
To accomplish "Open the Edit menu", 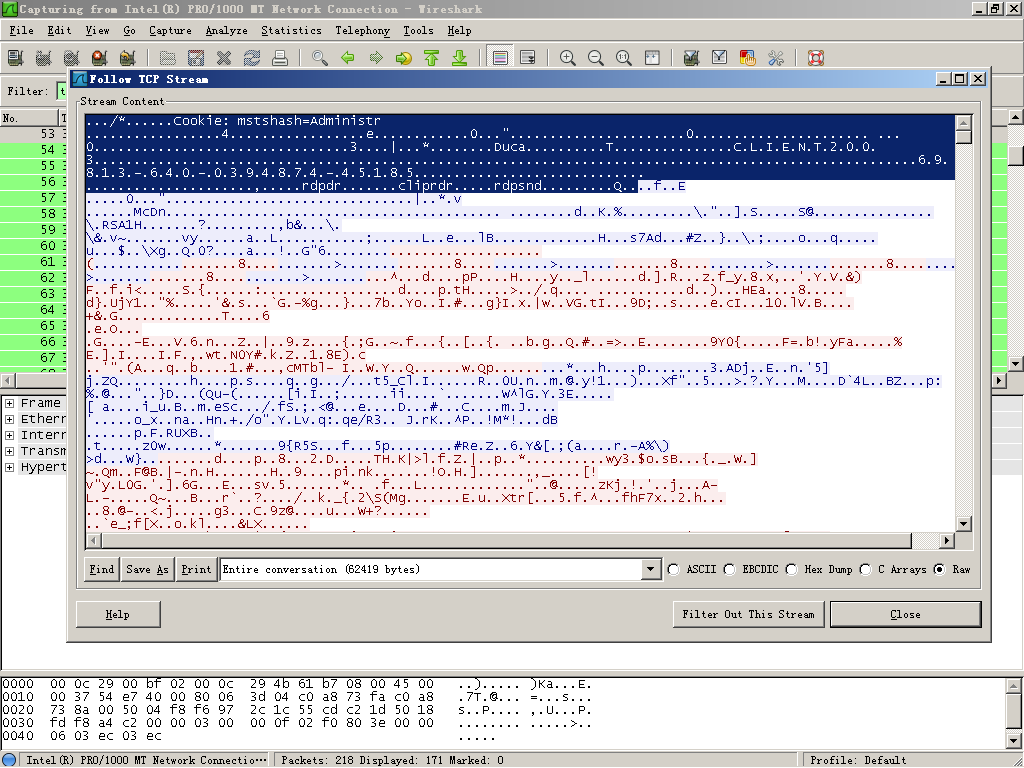I will click(59, 30).
